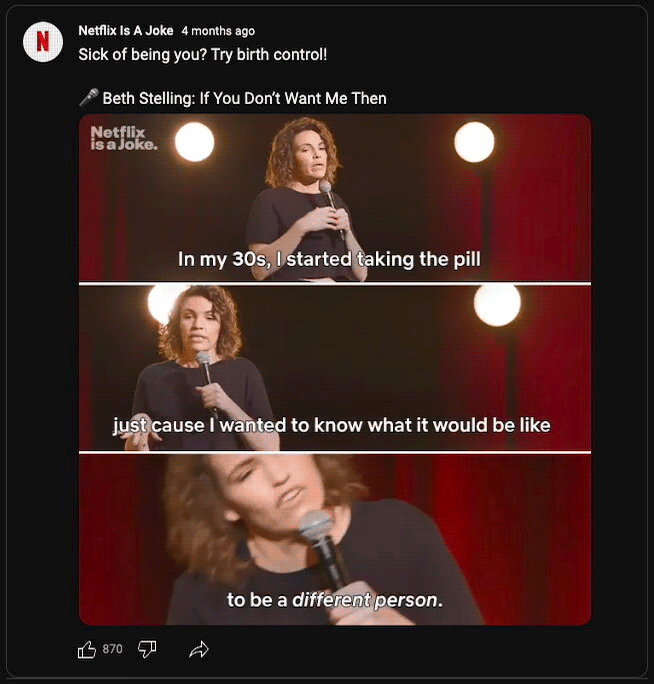
Task: Click the left stage light in top panel
Action: coord(195,143)
